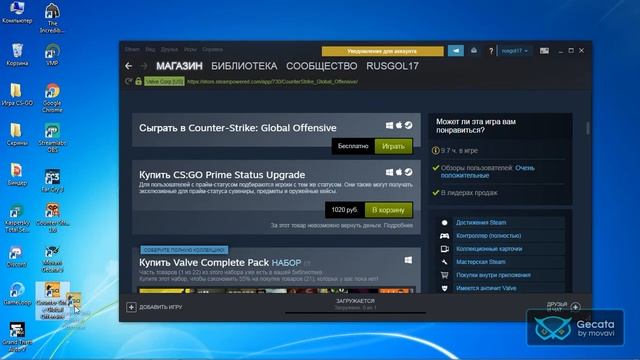Viewport: 640px width, 360px height.
Task: Click the store page vertical scrollbar
Action: pos(588,128)
